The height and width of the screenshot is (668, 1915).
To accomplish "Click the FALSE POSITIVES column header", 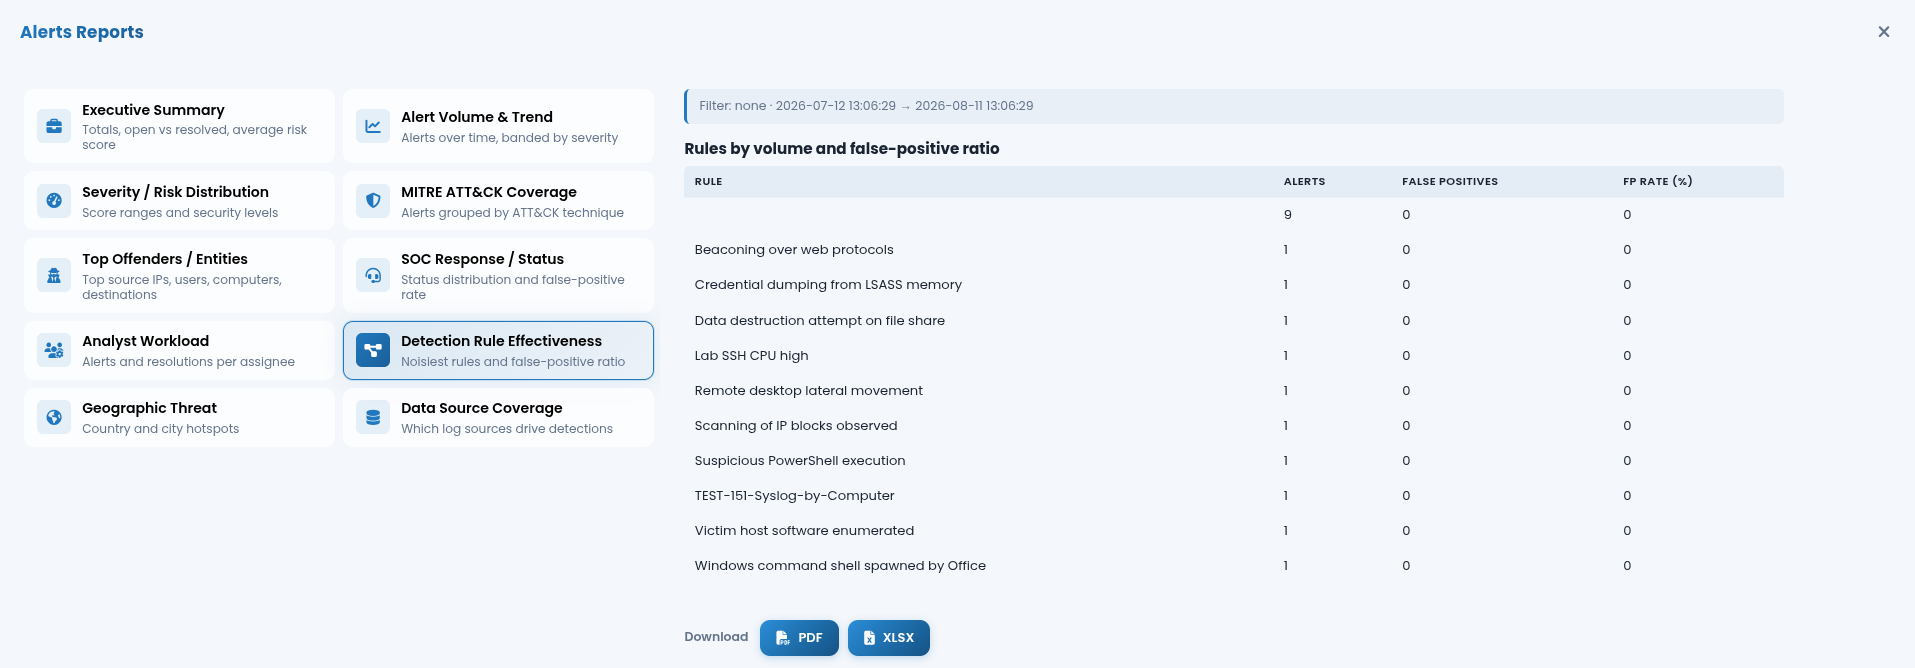I will pyautogui.click(x=1449, y=182).
